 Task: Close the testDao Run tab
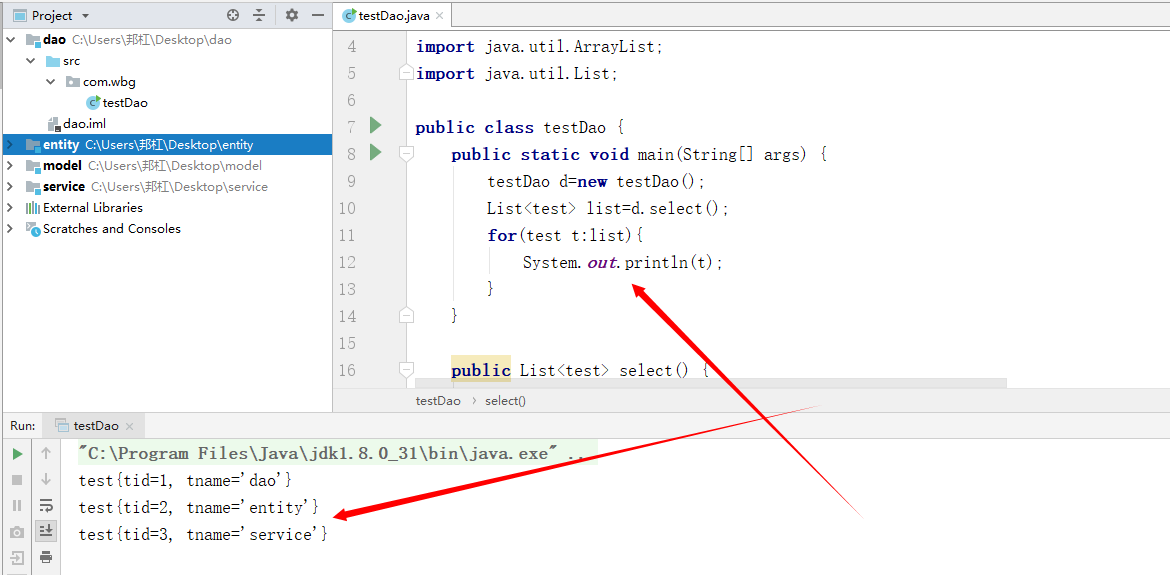[x=129, y=427]
